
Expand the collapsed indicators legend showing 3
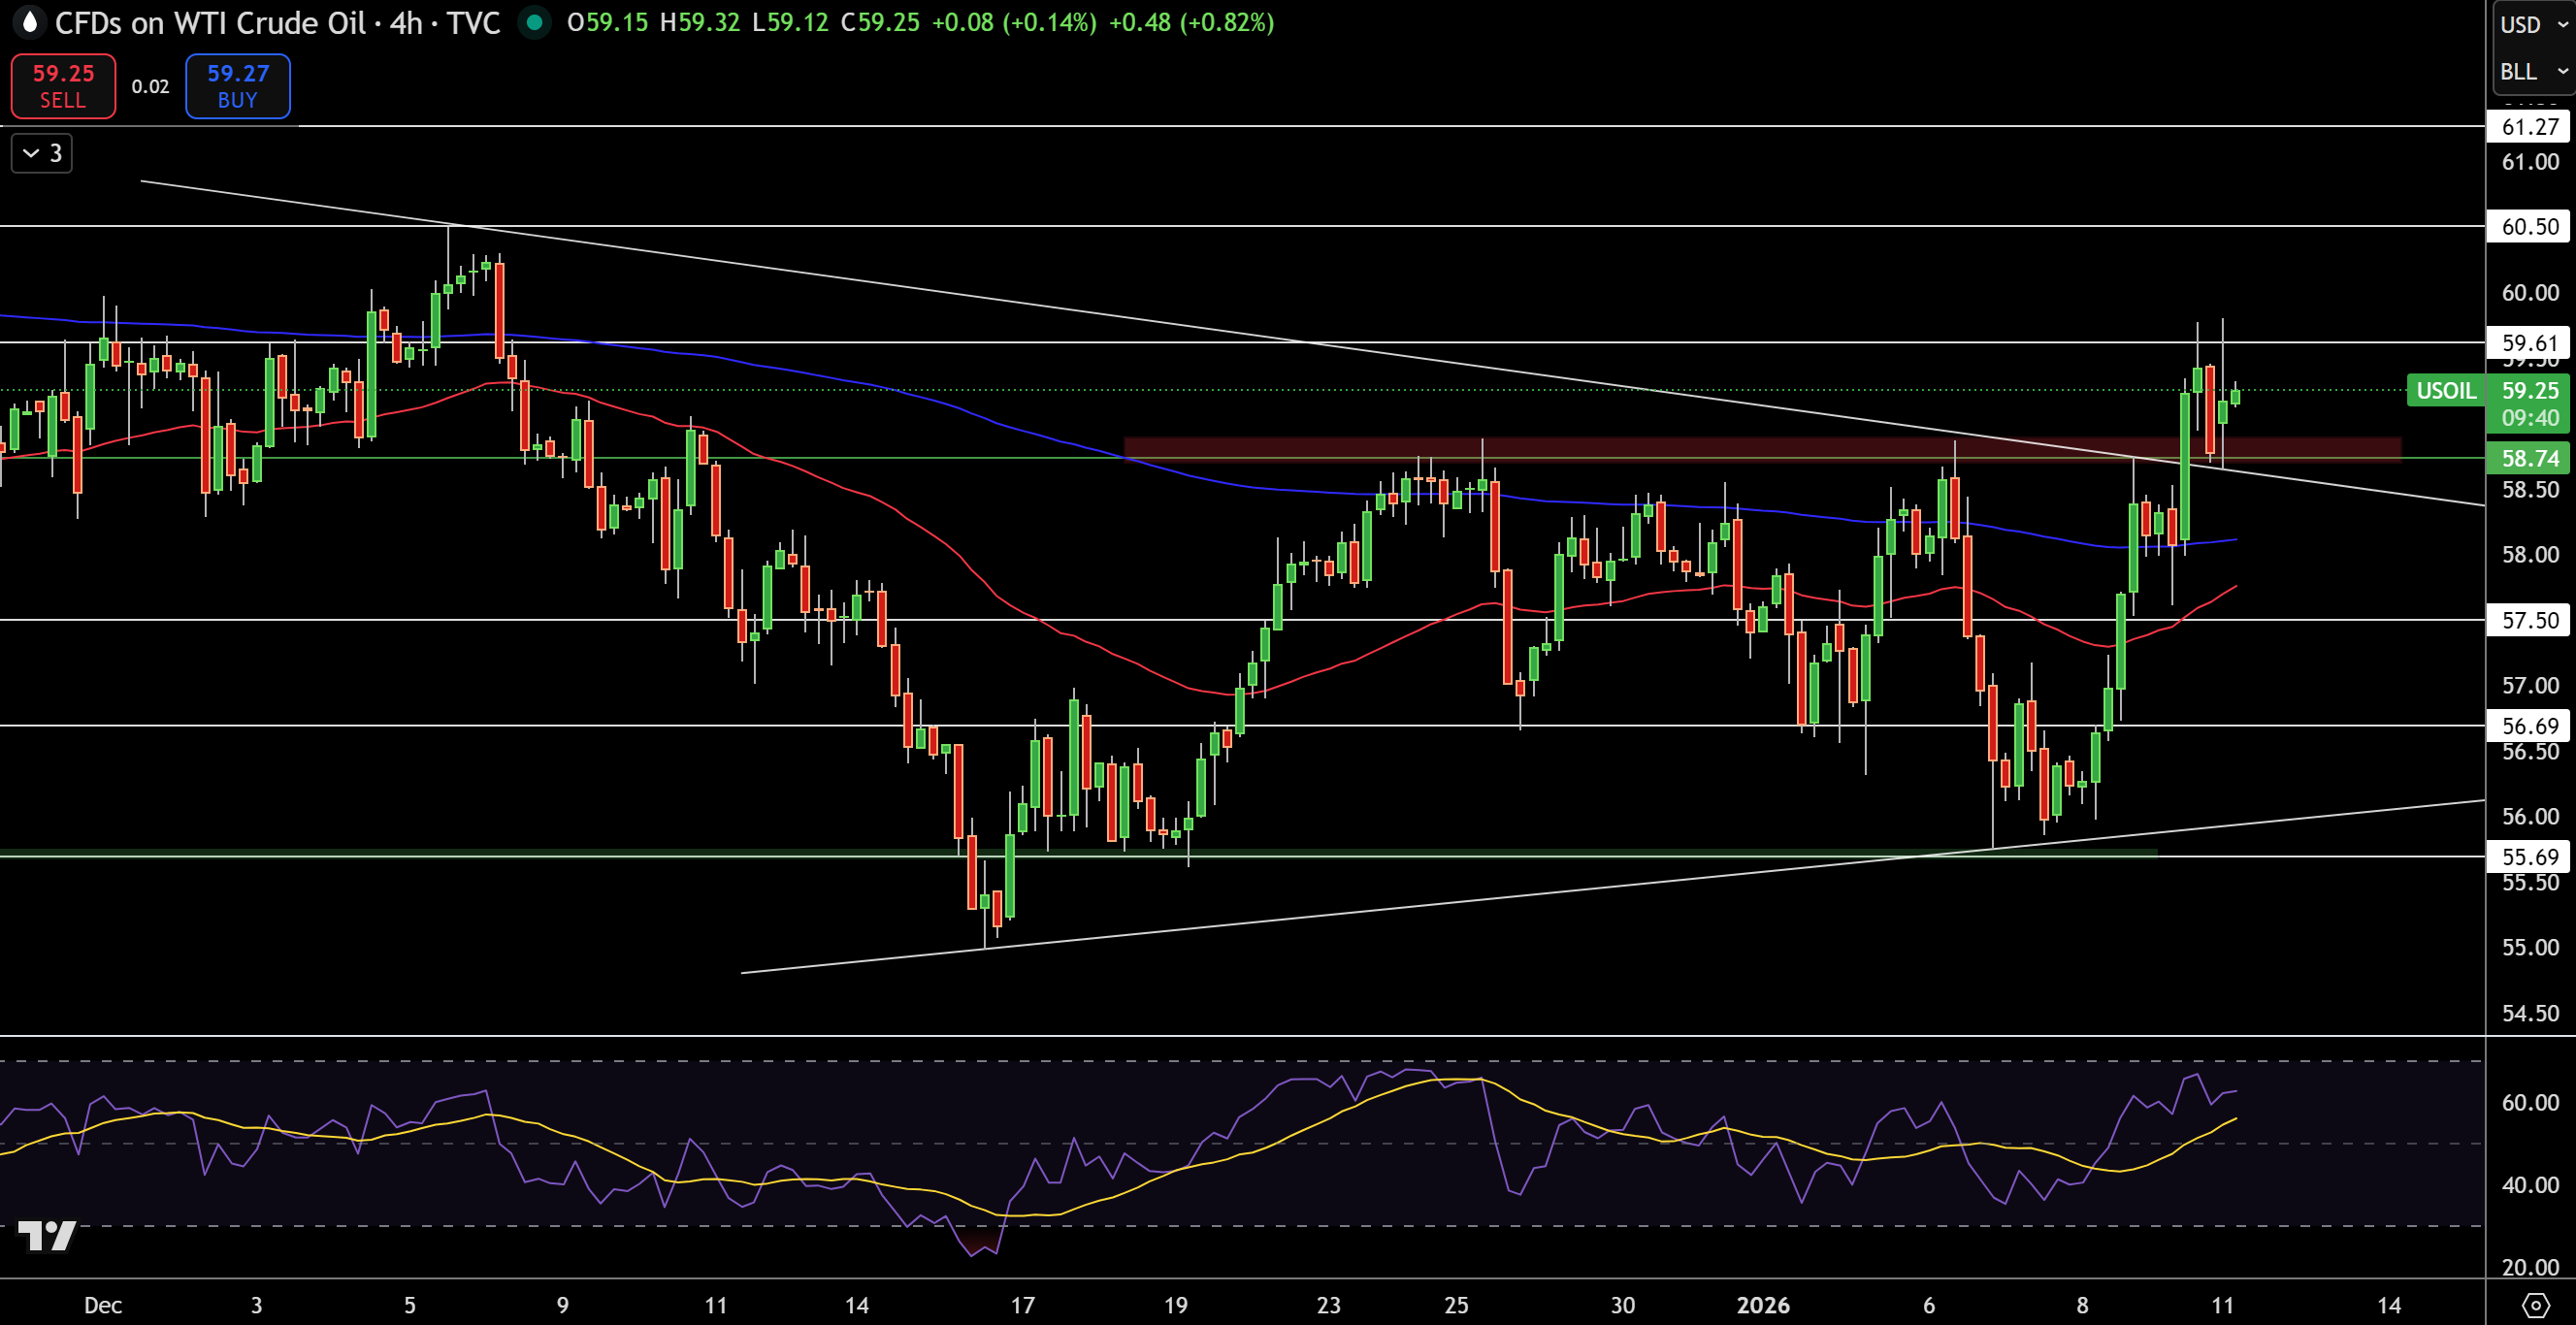(x=42, y=153)
